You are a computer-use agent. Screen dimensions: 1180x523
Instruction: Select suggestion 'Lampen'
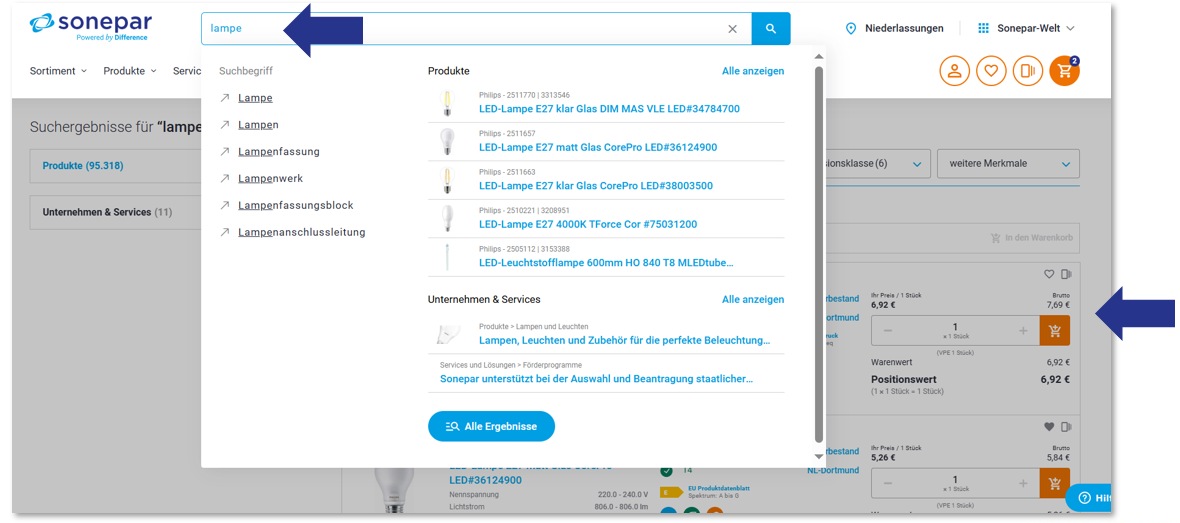tap(258, 125)
